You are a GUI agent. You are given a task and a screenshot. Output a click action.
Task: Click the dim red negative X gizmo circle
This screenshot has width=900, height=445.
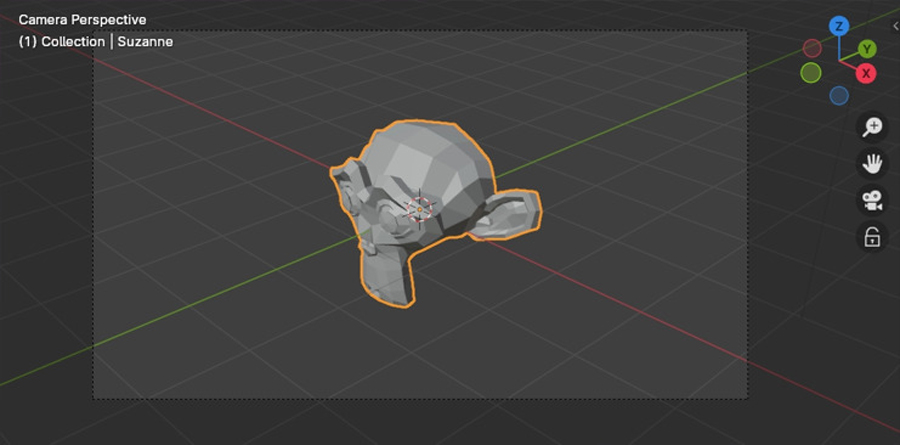(812, 48)
